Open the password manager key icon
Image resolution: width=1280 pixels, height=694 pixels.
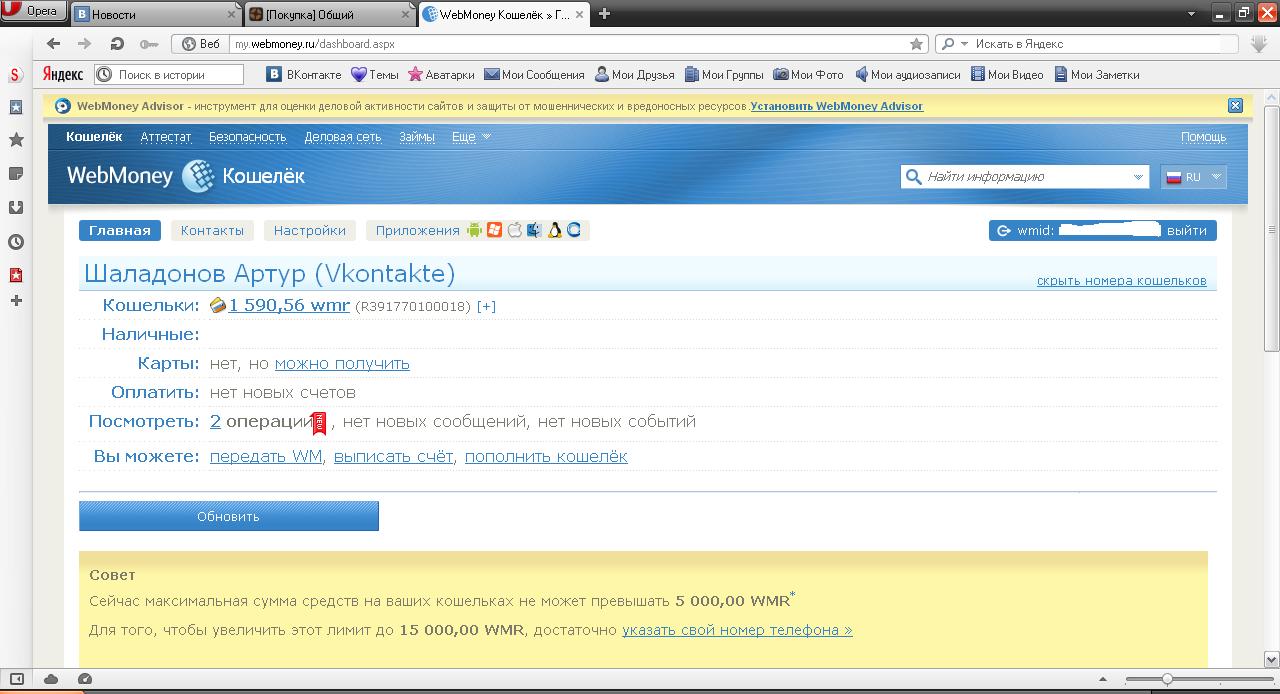click(x=149, y=44)
